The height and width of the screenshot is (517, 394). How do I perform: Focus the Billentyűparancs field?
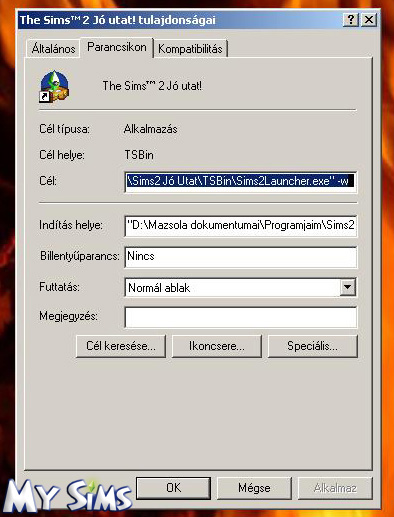click(x=241, y=257)
